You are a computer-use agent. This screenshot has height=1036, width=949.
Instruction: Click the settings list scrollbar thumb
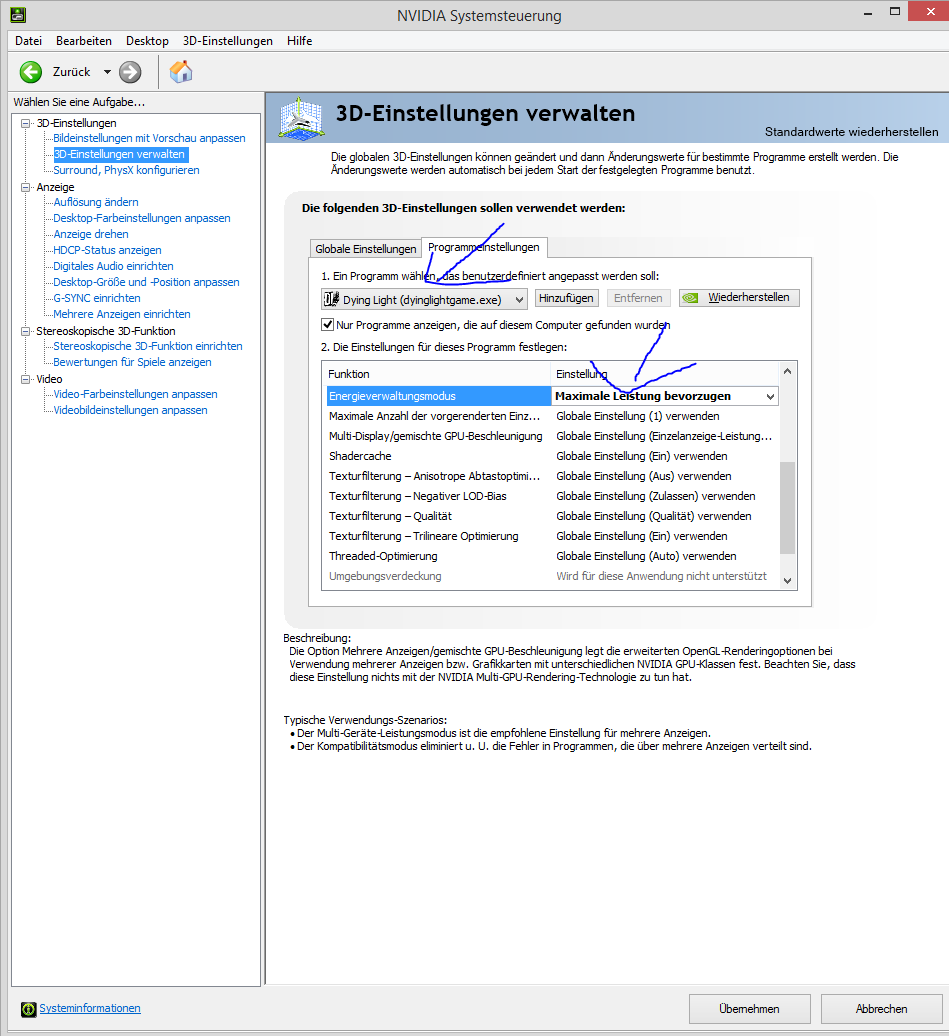point(787,507)
